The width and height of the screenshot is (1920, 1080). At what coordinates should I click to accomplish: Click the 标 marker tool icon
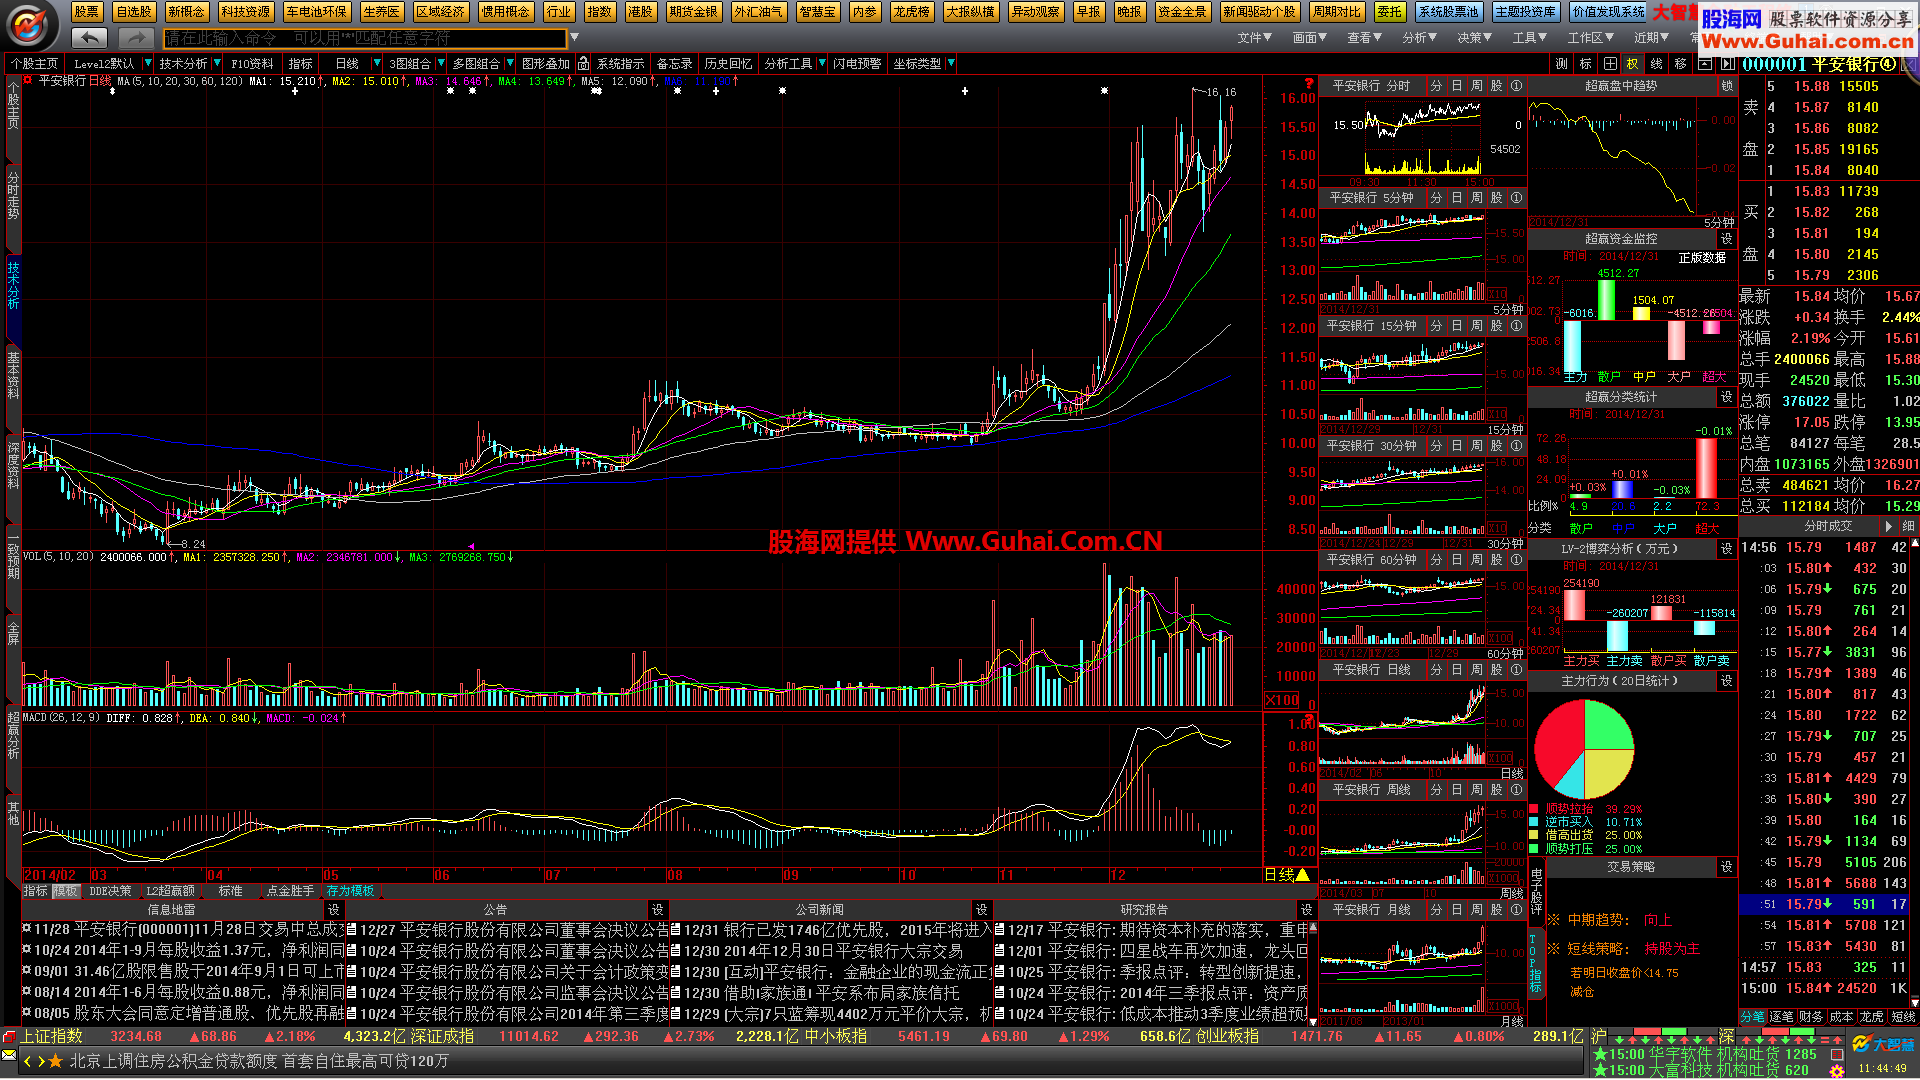pos(1586,64)
